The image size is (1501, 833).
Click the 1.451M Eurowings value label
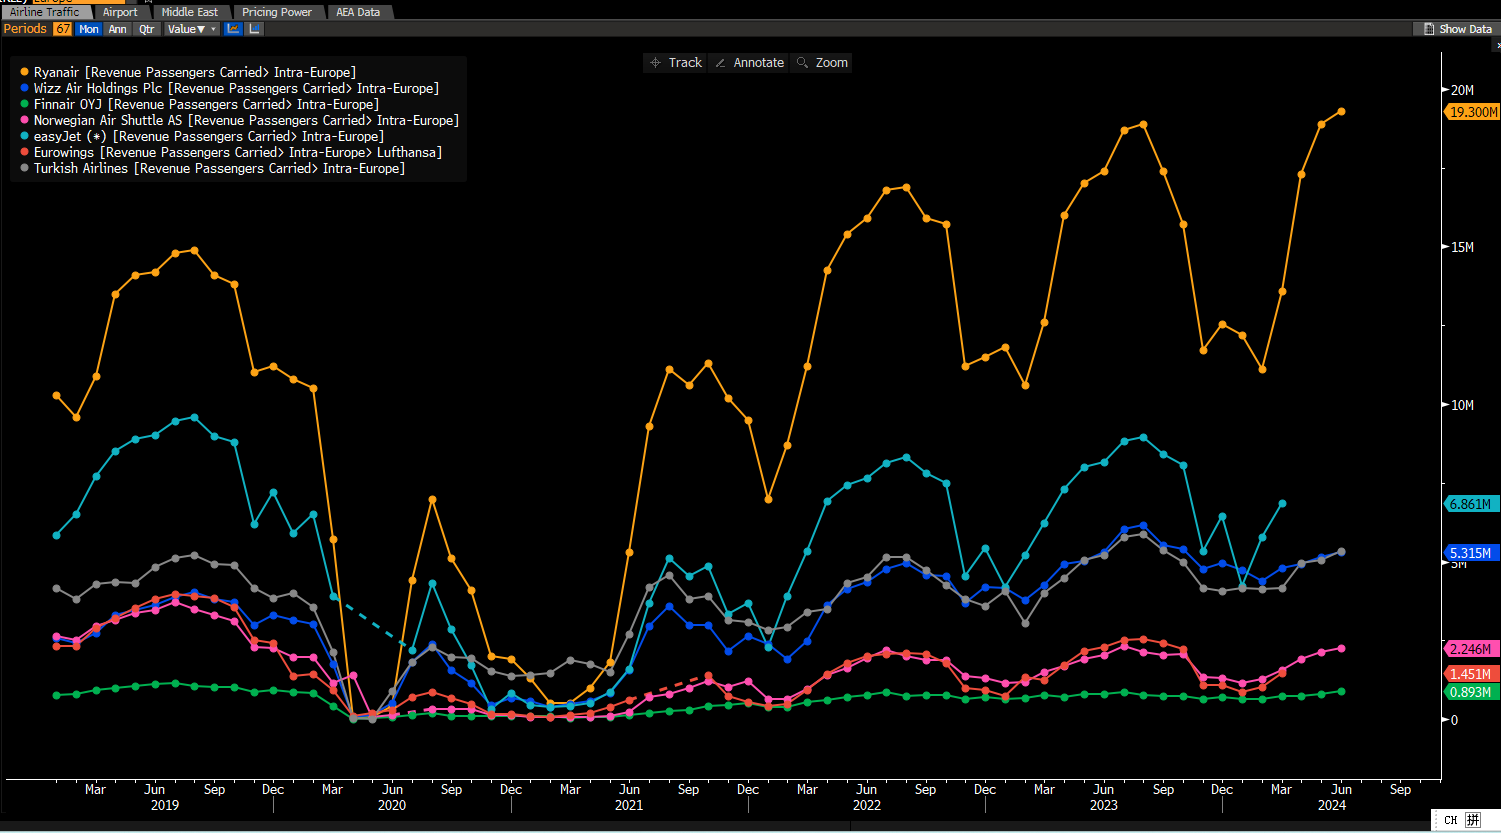click(x=1470, y=674)
